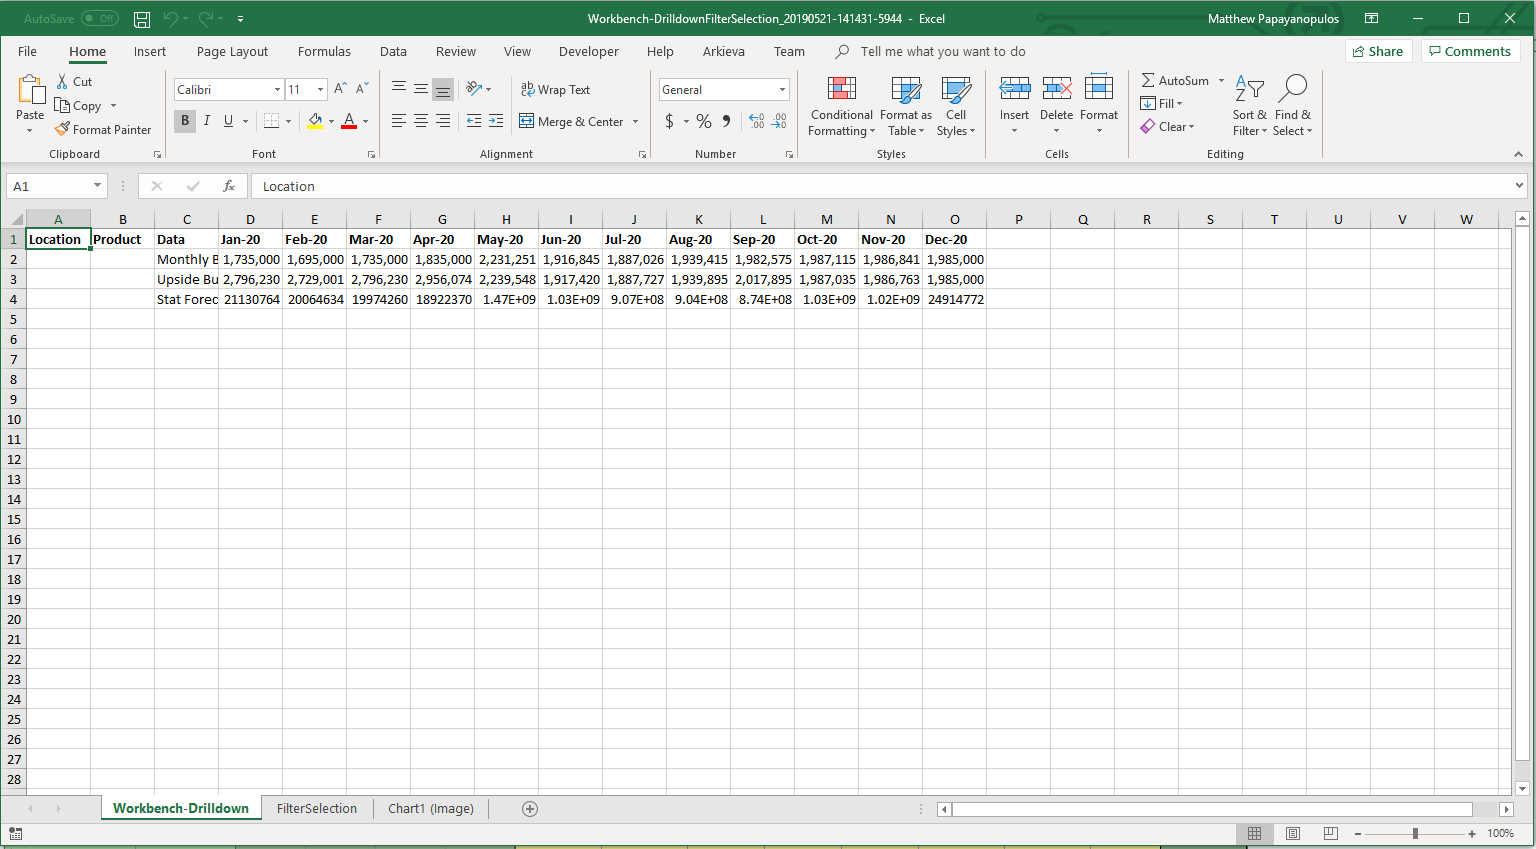Open Conditional Formatting menu
The height and width of the screenshot is (849, 1536).
click(842, 106)
